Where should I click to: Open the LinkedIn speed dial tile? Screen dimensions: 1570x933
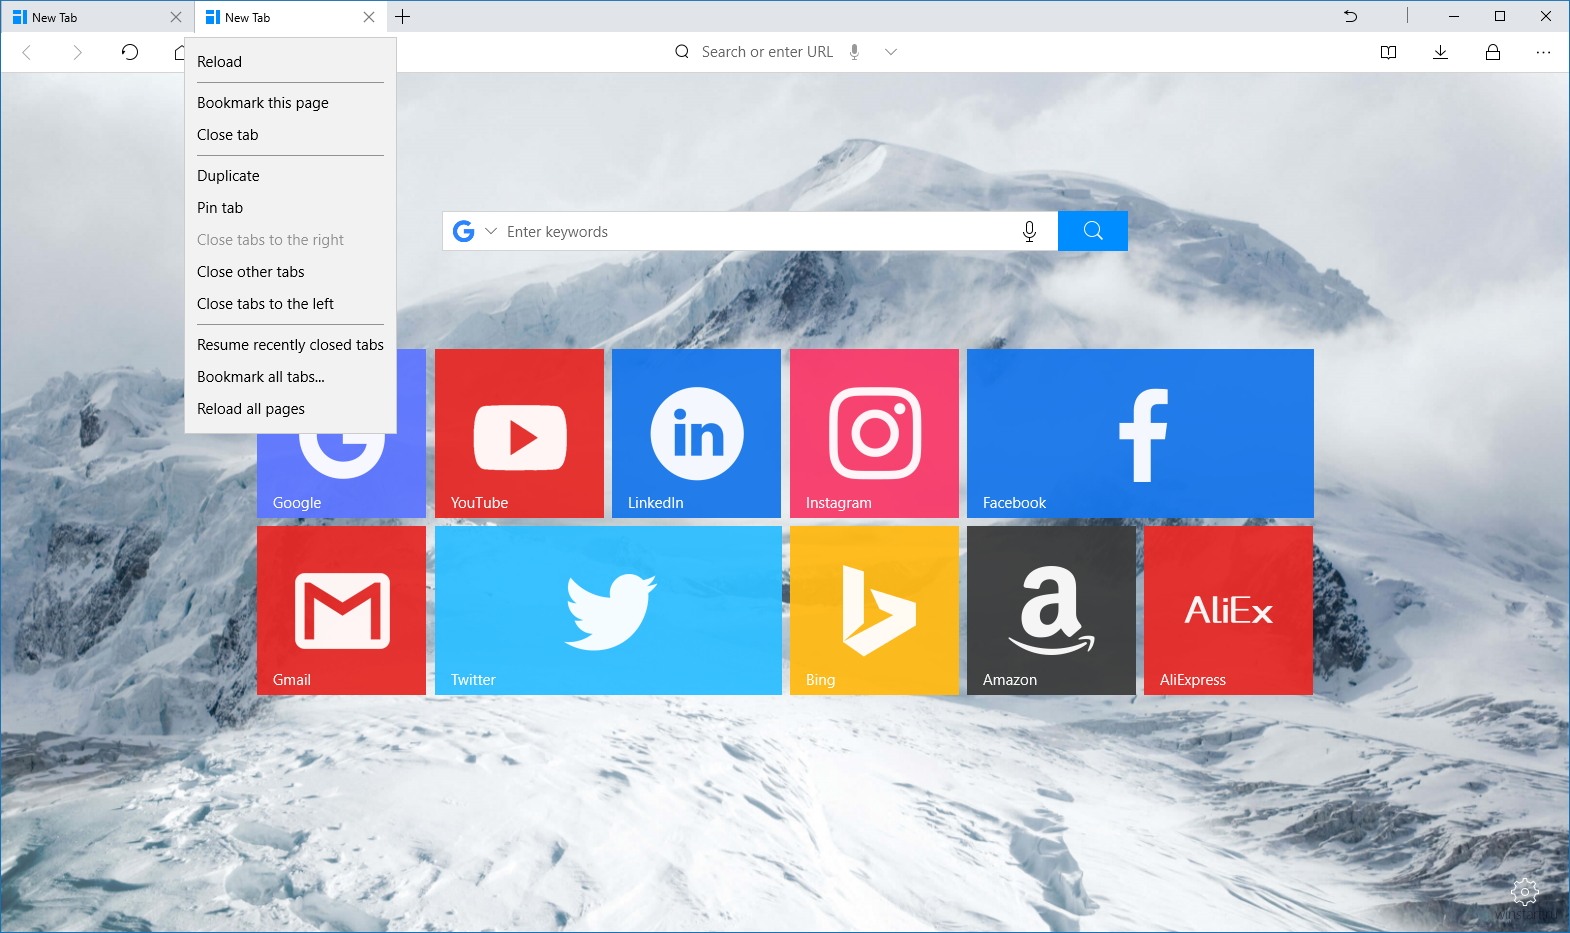[x=696, y=433]
